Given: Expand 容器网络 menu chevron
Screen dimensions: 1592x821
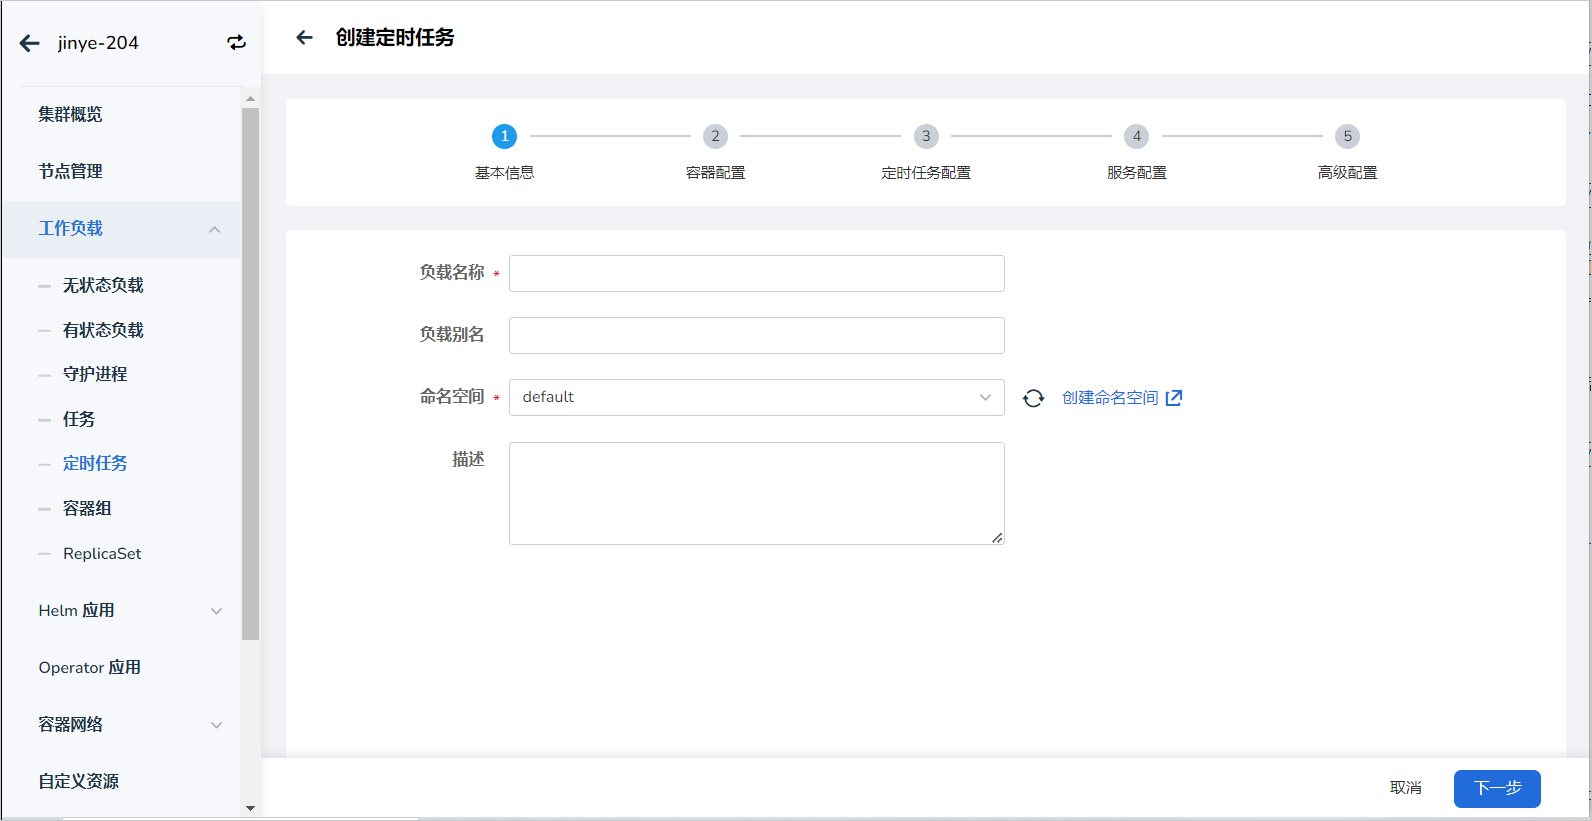Looking at the screenshot, I should (x=216, y=725).
